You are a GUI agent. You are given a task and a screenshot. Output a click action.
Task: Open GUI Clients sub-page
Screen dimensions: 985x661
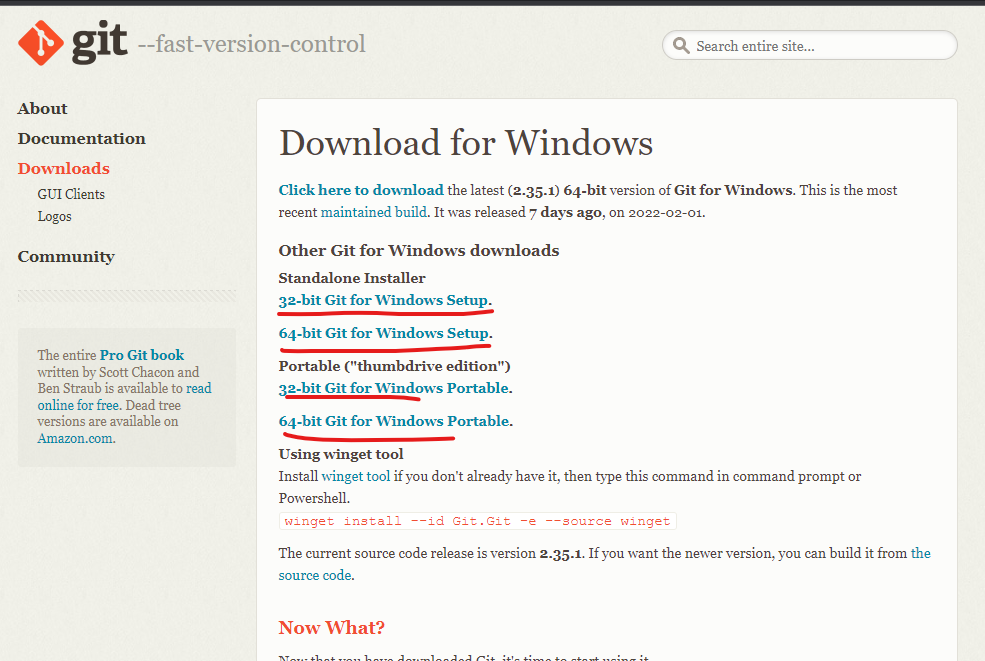71,194
